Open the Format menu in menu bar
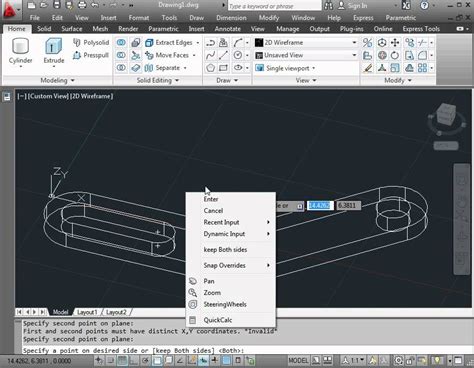474x368 pixels. (139, 18)
